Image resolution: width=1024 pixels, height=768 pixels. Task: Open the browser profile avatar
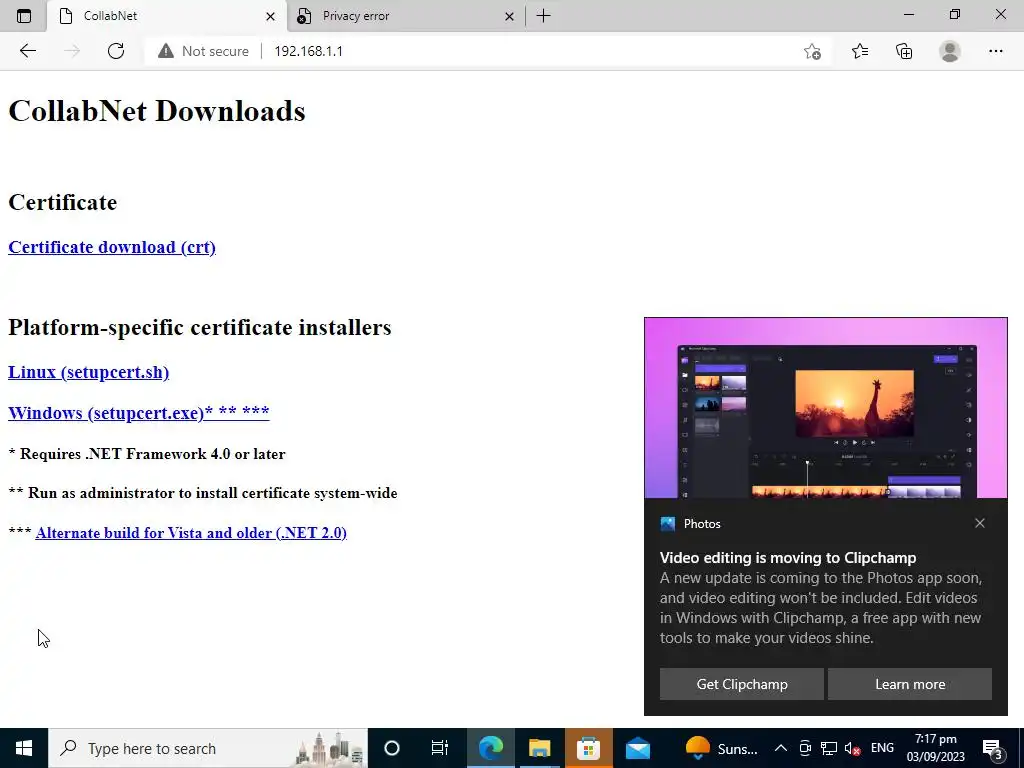(950, 51)
